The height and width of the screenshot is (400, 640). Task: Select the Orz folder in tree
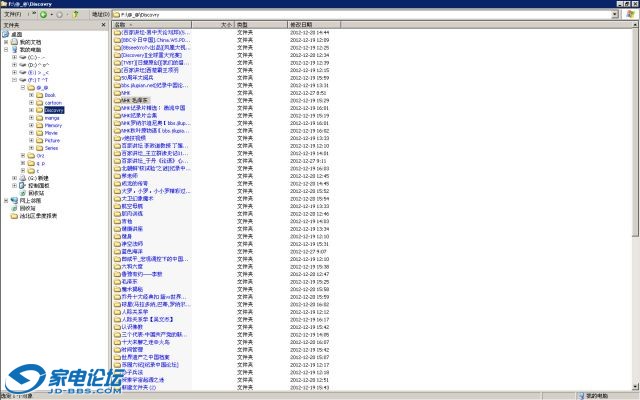[40, 156]
